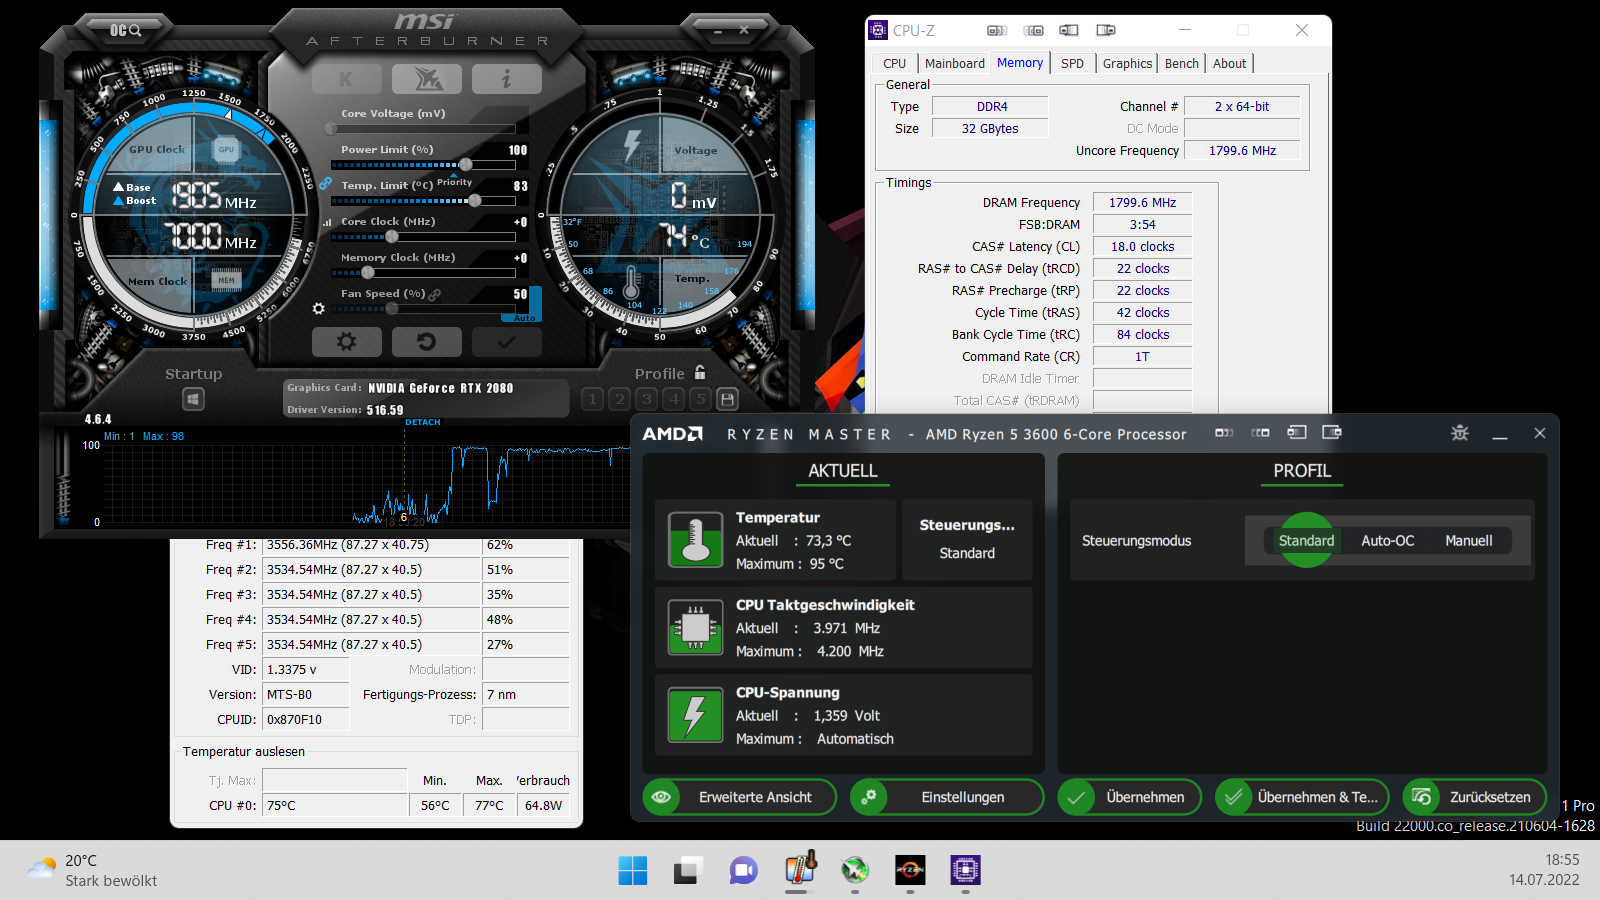The width and height of the screenshot is (1600, 900).
Task: Click the GPU chip icon in the clock gauge
Action: click(227, 150)
